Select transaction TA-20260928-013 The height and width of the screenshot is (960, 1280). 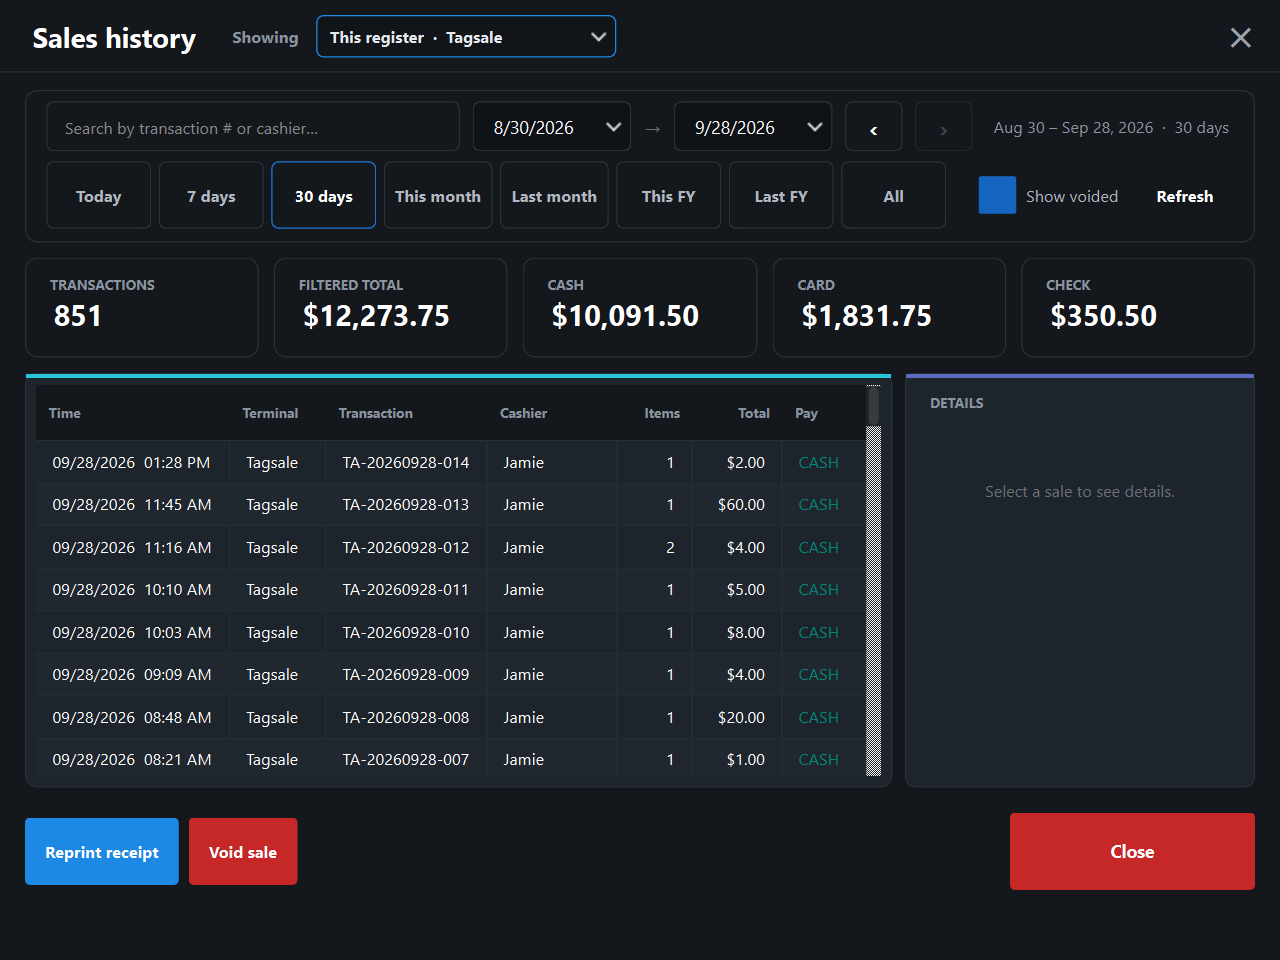point(450,505)
